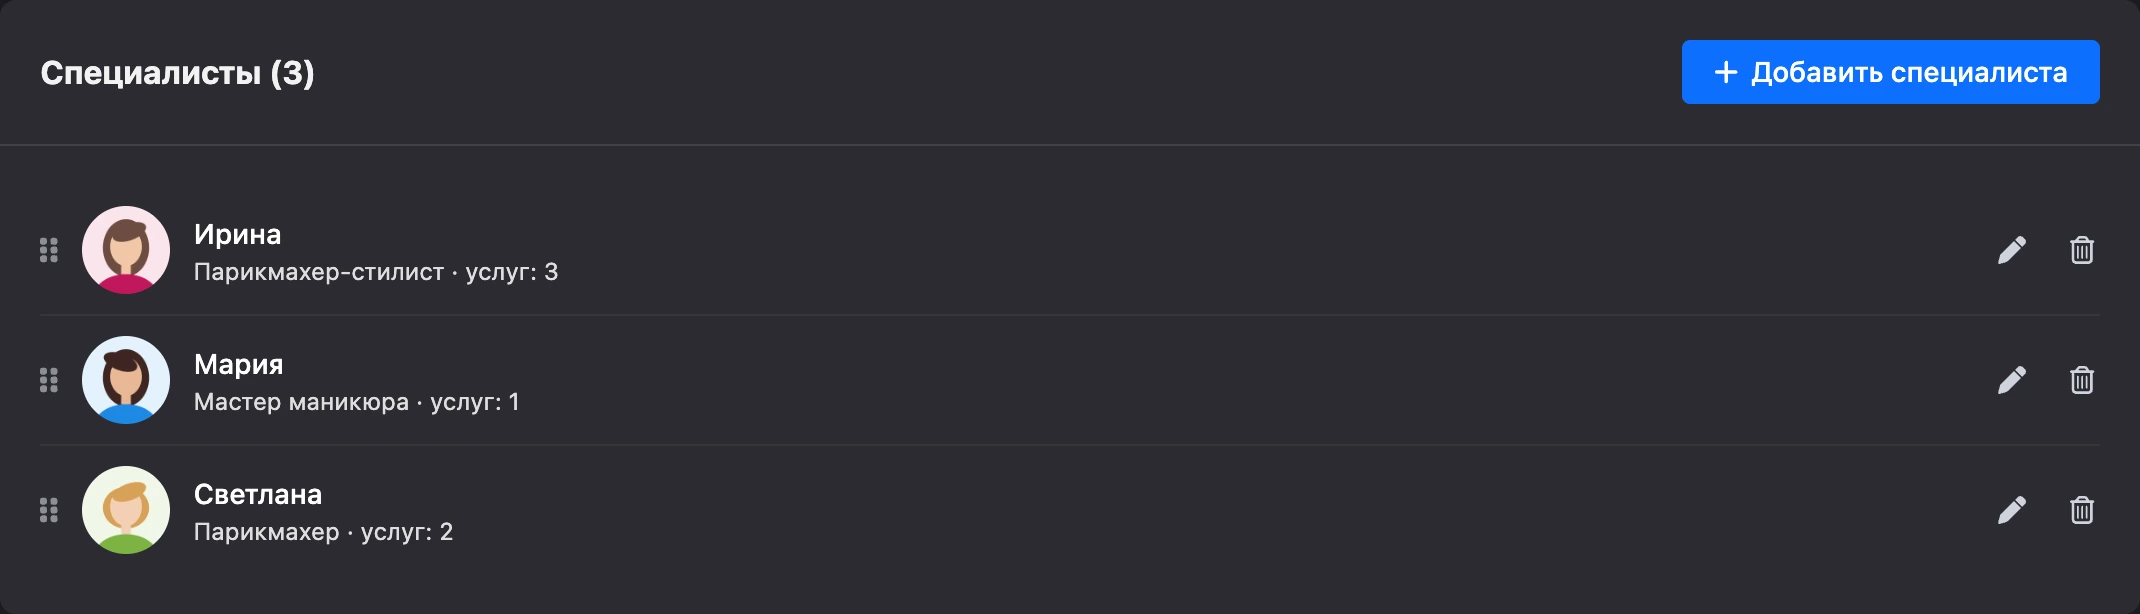Click the name Светлана
Image resolution: width=2140 pixels, height=614 pixels.
tap(258, 494)
